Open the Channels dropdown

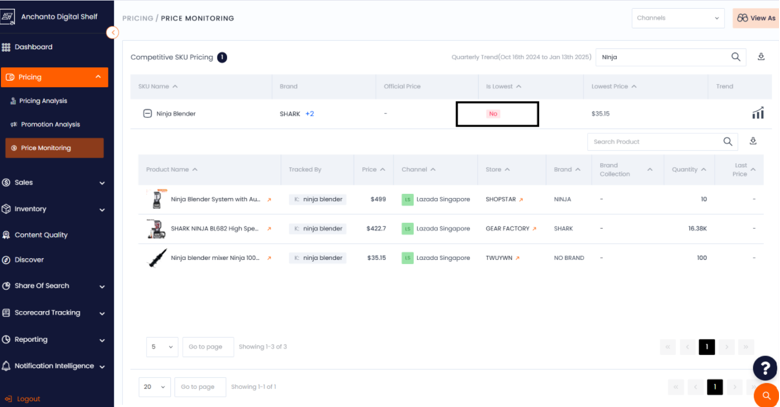tap(678, 18)
